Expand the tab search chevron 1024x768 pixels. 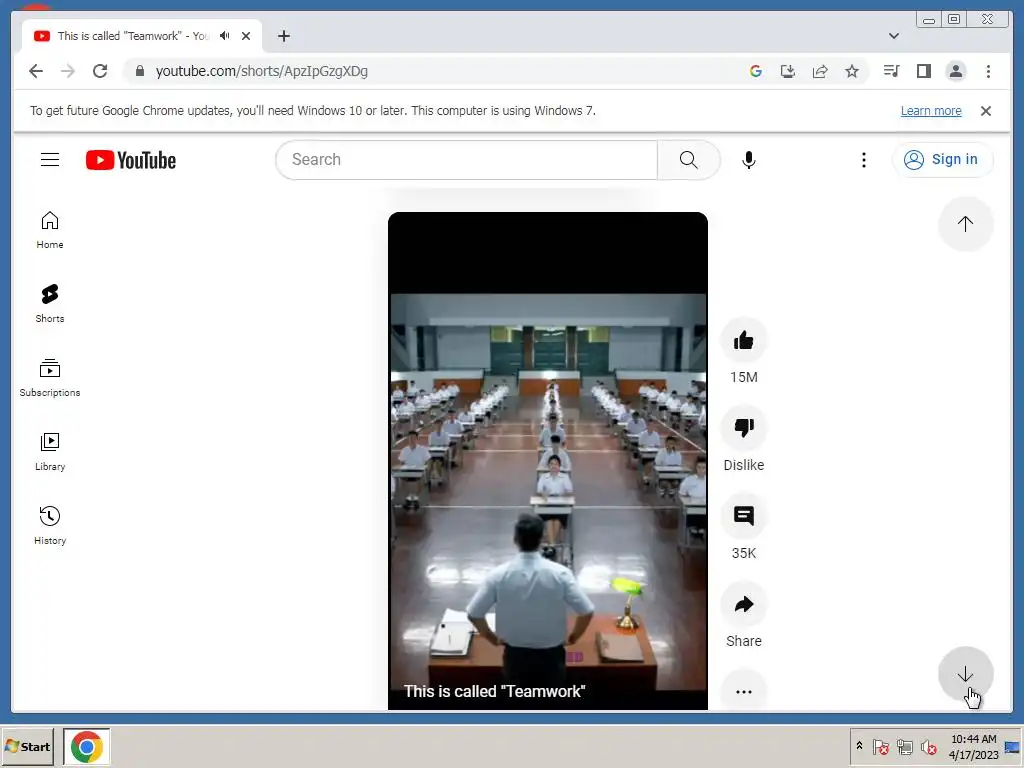(x=893, y=36)
